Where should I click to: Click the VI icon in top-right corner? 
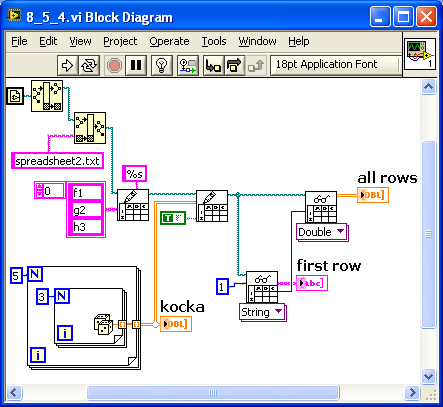(x=420, y=54)
